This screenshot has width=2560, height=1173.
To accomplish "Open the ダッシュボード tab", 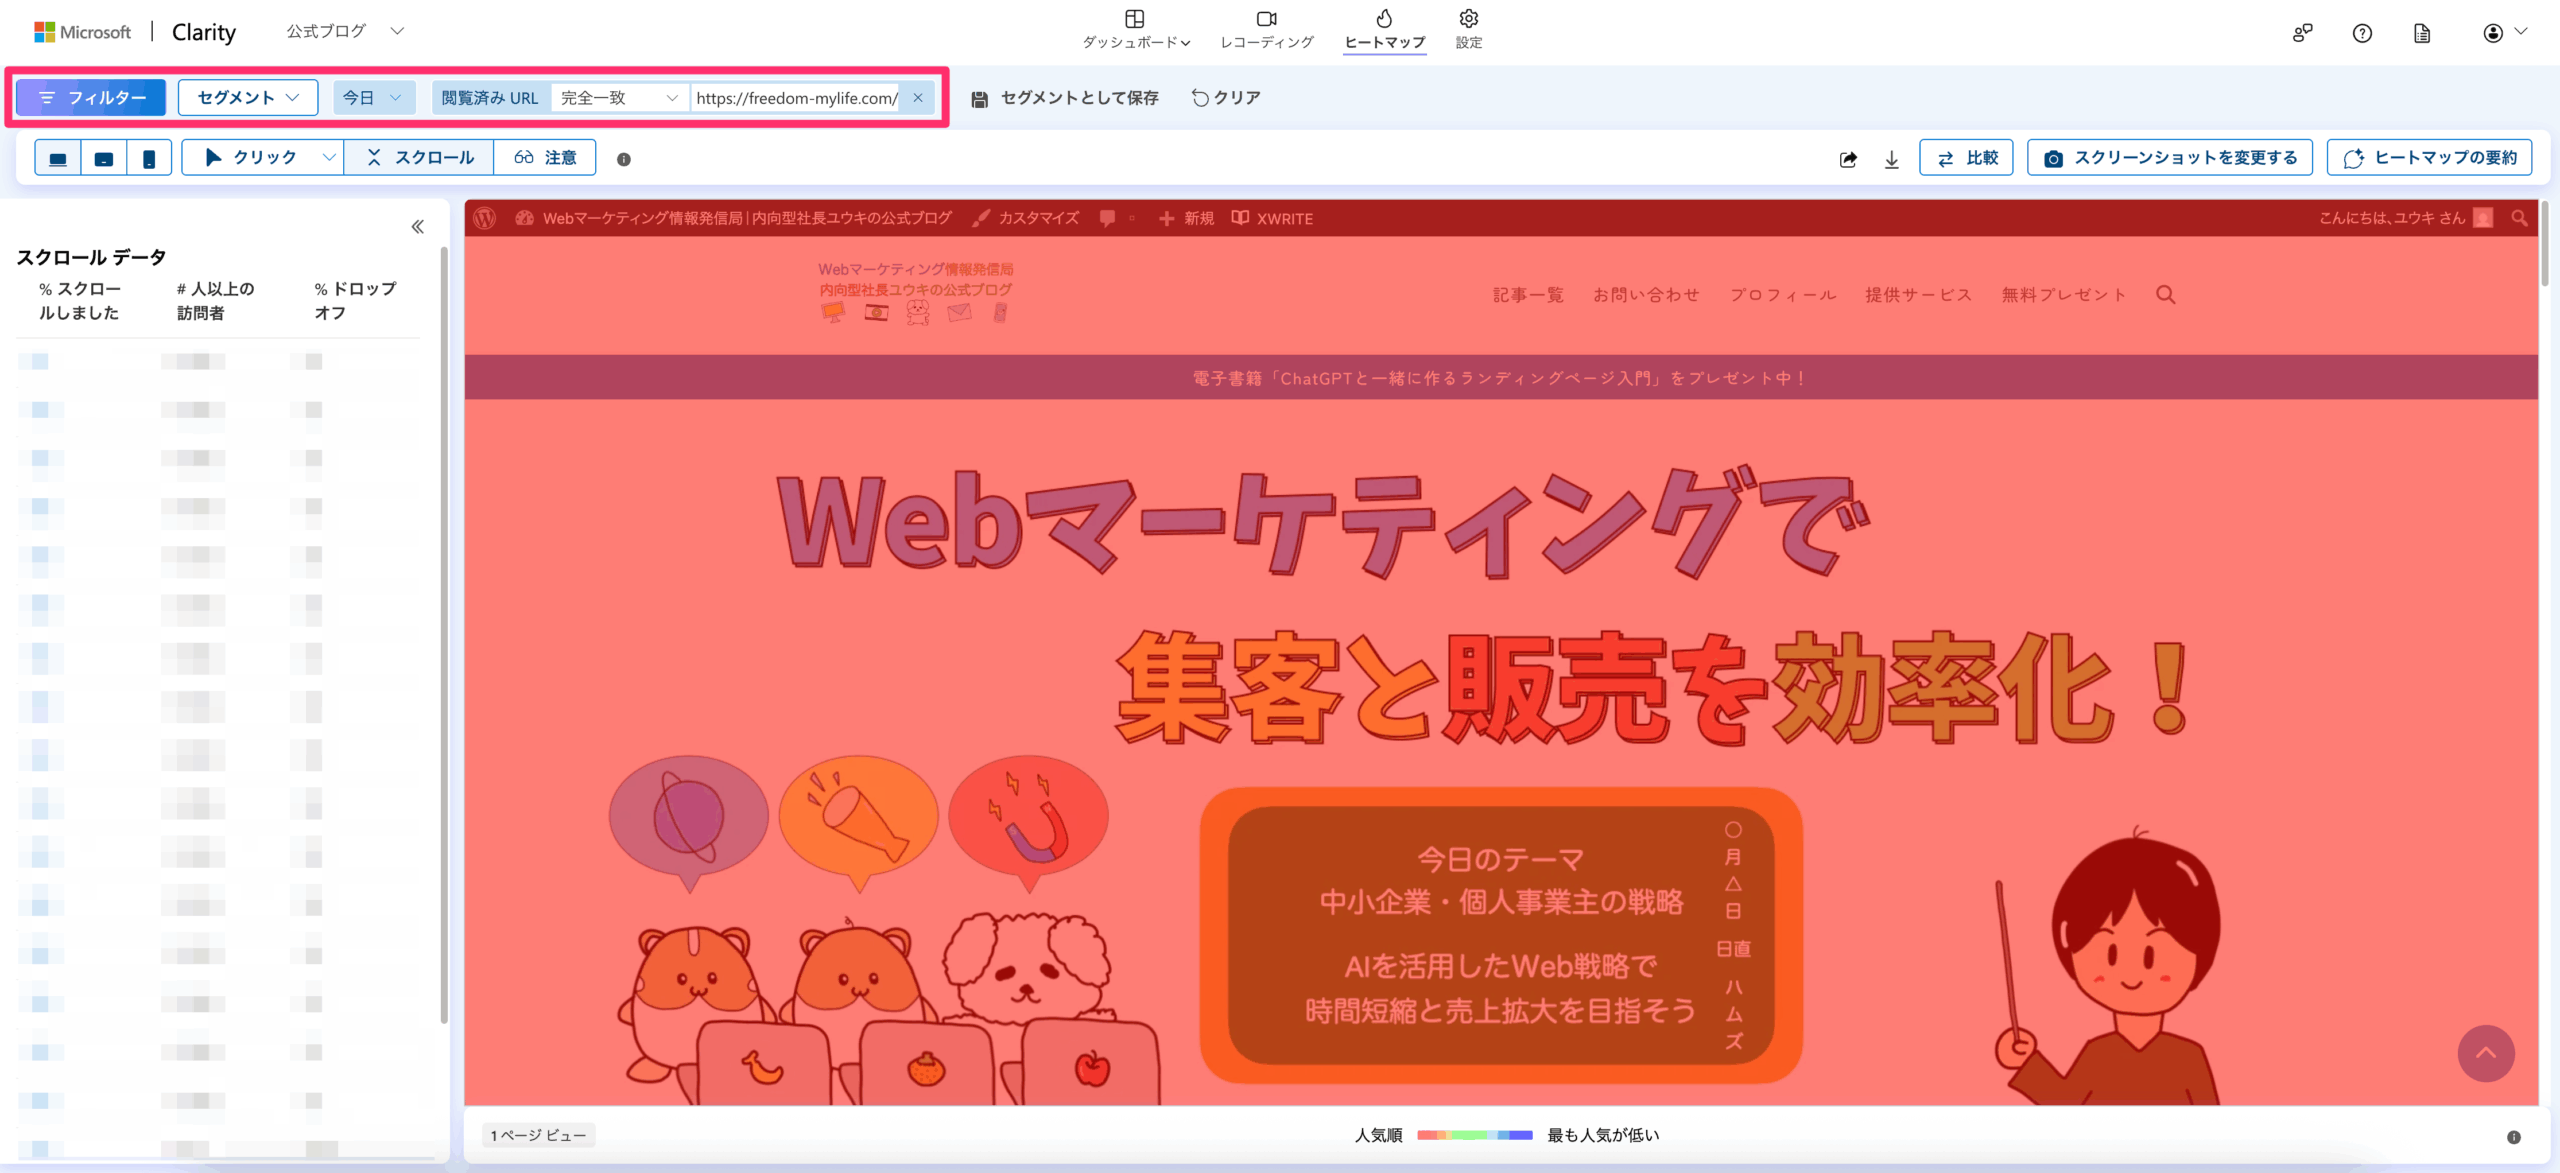I will 1135,30.
